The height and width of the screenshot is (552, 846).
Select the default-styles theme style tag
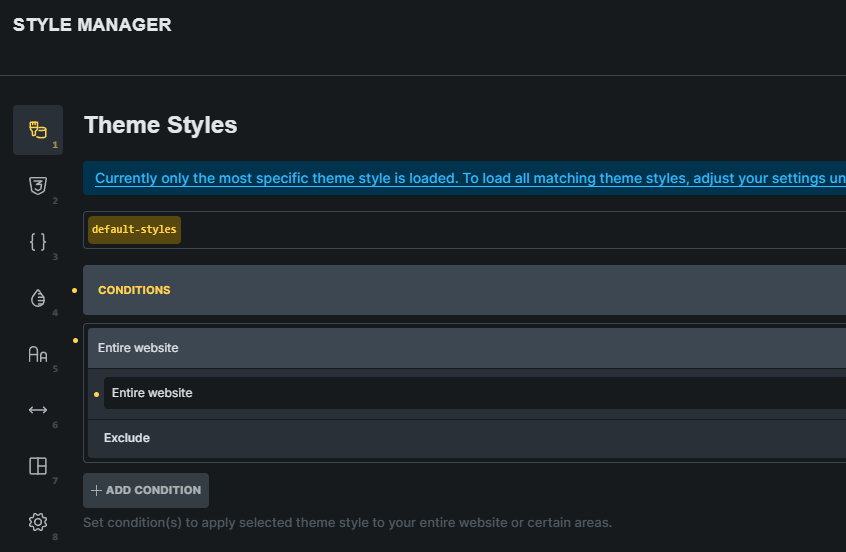tap(134, 230)
